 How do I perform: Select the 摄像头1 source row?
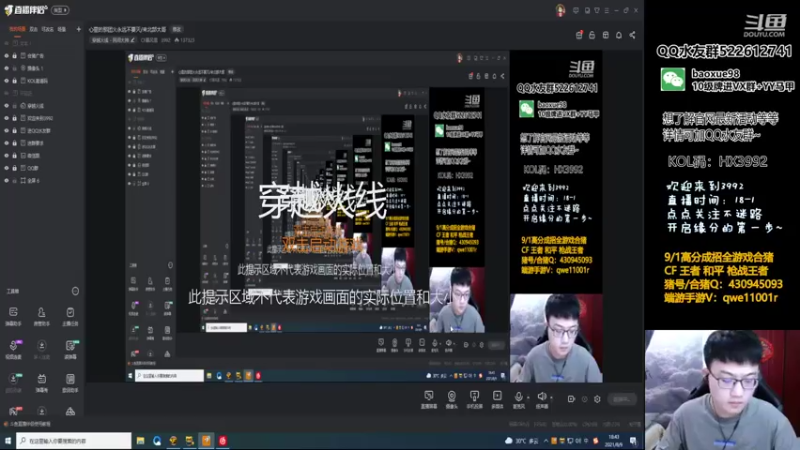click(x=42, y=68)
